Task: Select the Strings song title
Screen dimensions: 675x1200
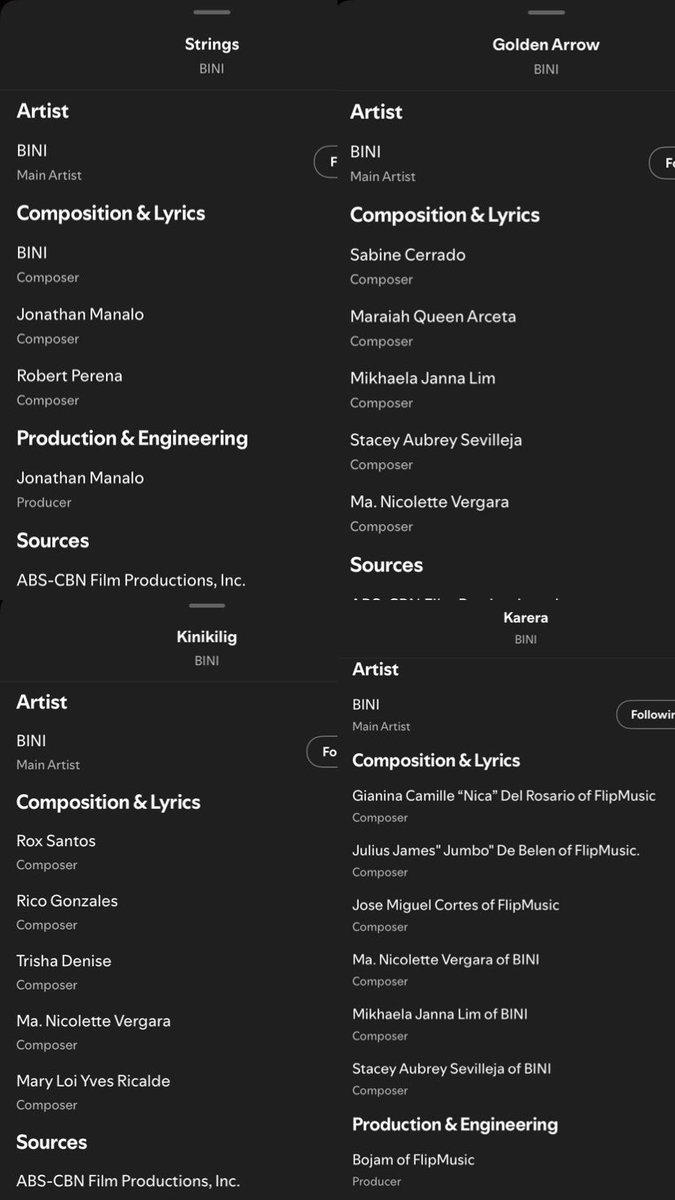Action: [212, 44]
